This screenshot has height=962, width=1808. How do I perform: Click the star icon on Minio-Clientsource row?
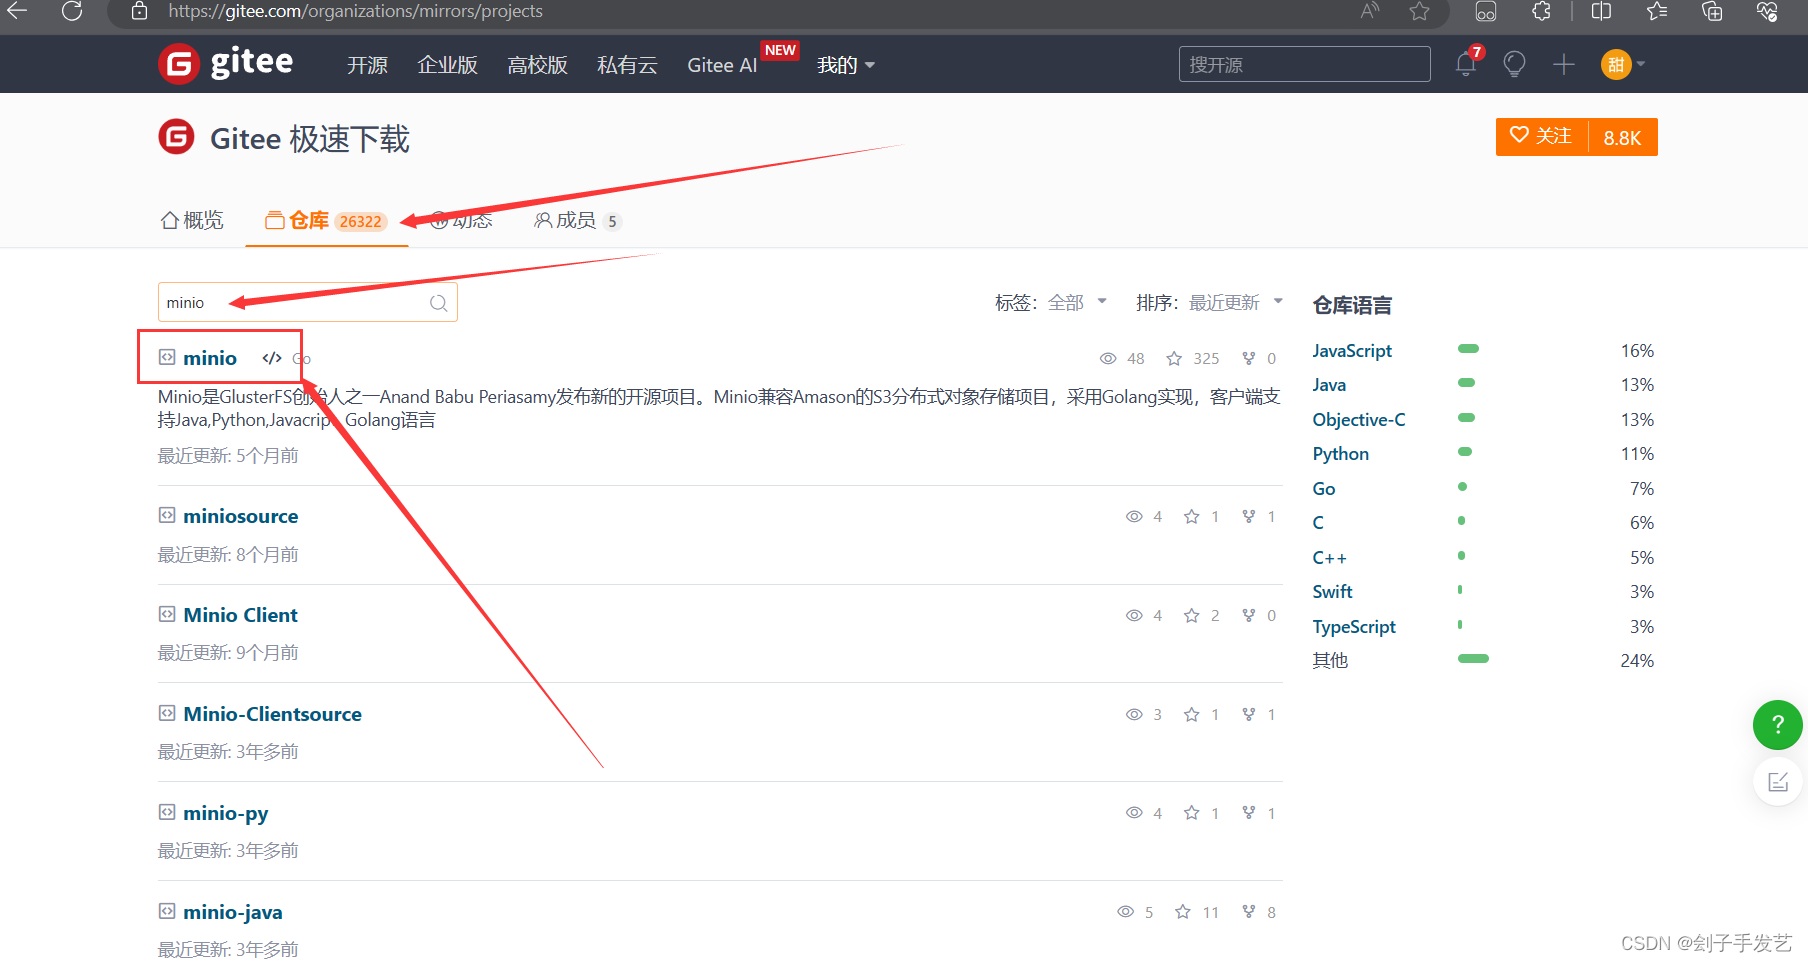click(1191, 714)
